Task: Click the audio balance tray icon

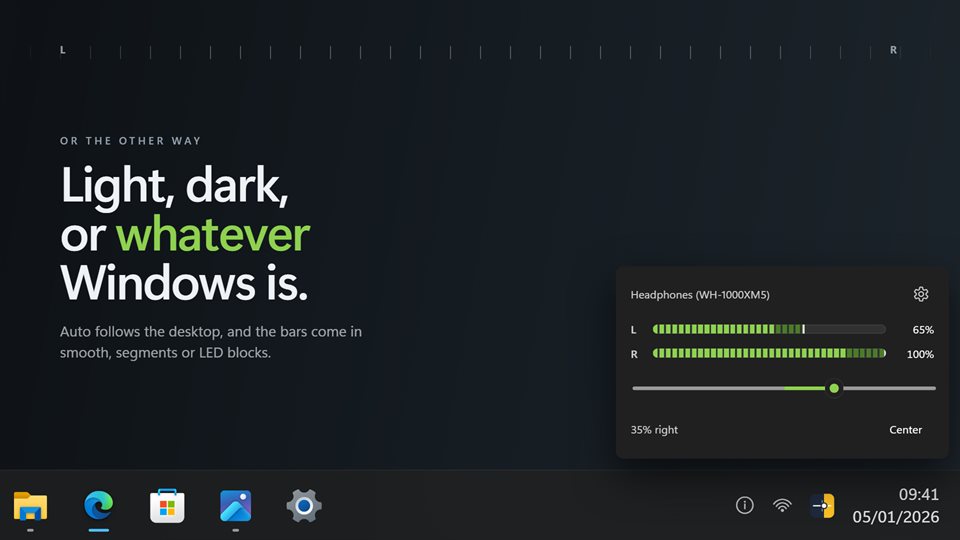Action: 822,506
